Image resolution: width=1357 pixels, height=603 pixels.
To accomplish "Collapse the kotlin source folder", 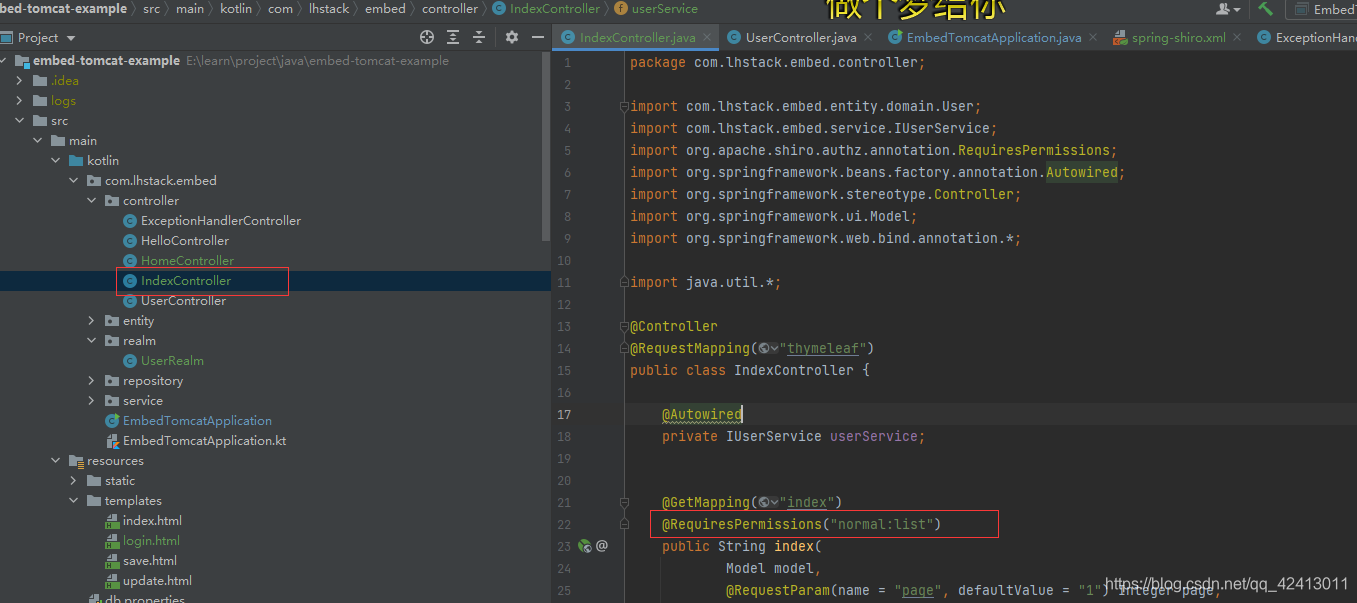I will pyautogui.click(x=55, y=161).
